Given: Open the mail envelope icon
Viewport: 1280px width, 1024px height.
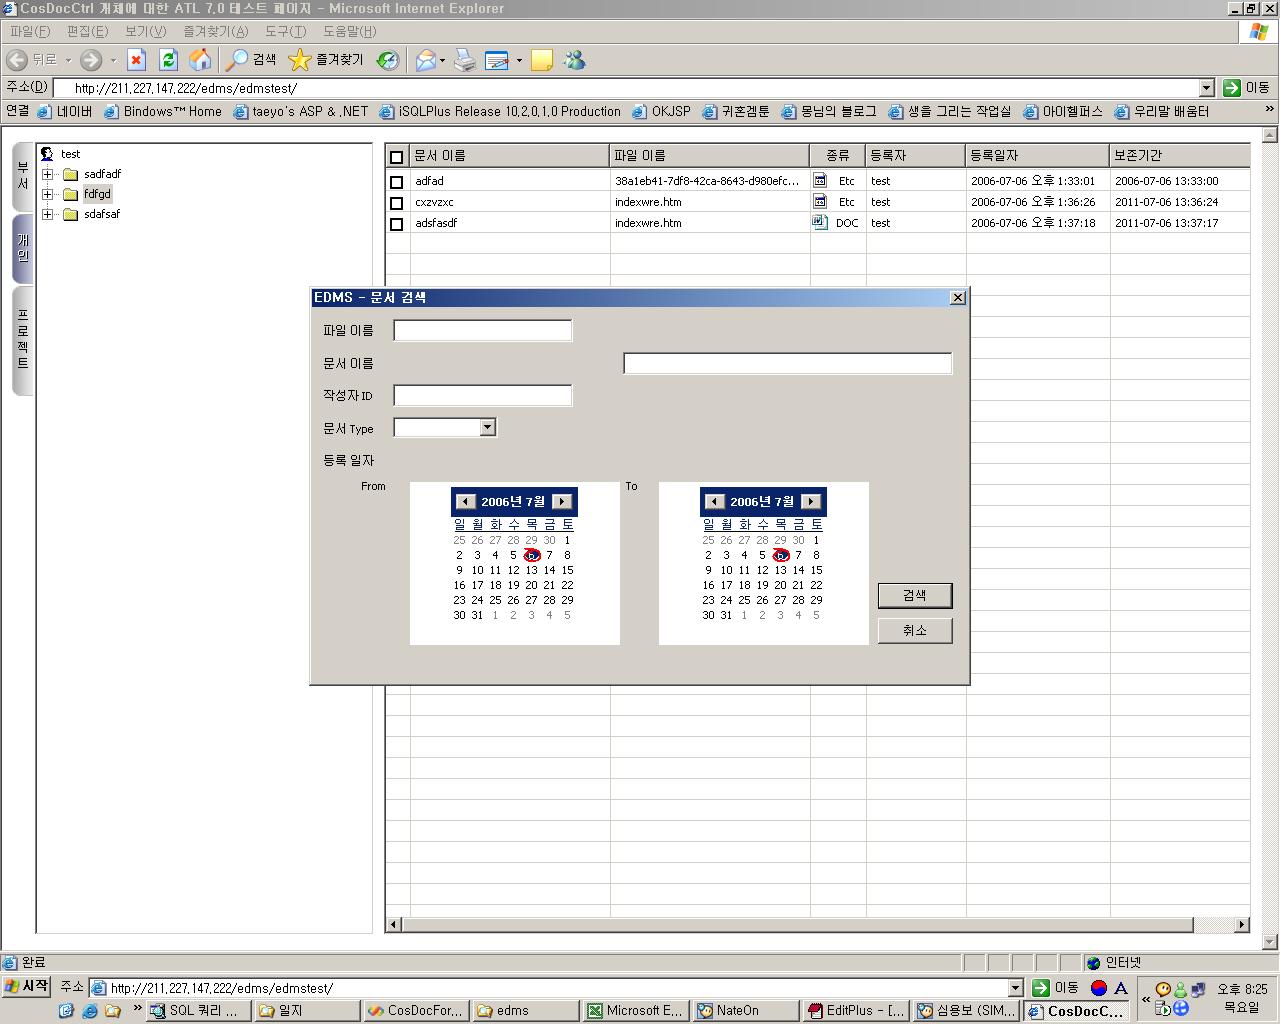Looking at the screenshot, I should coord(424,60).
